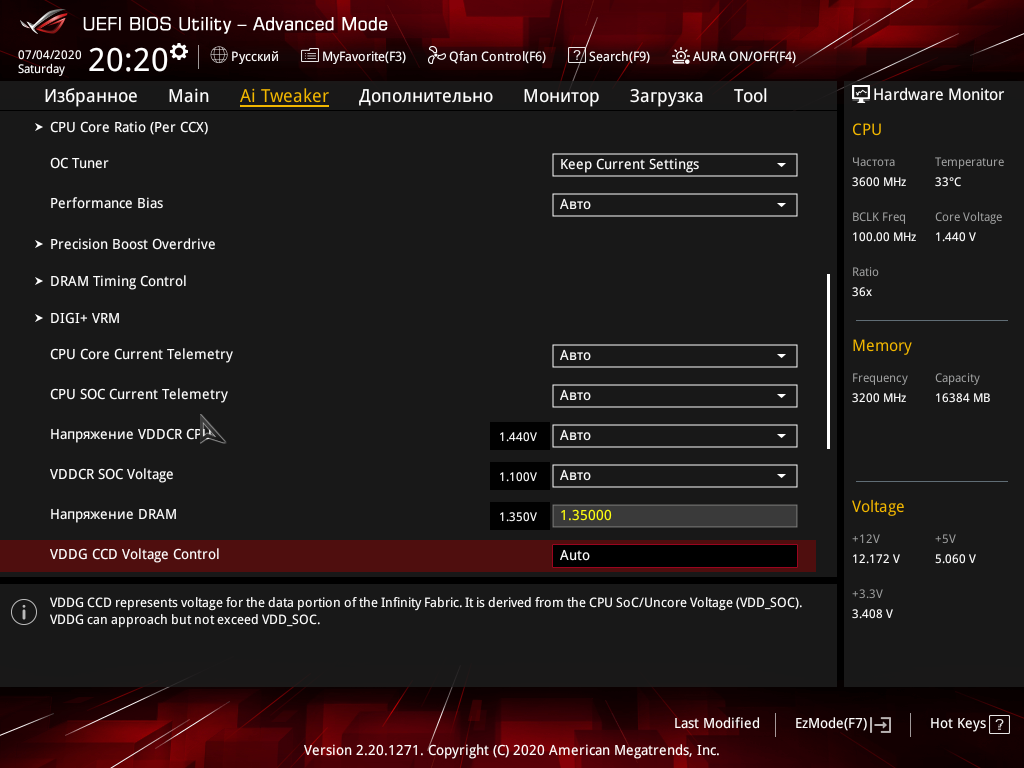
Task: Click the 33°C temperature value
Action: tap(948, 182)
